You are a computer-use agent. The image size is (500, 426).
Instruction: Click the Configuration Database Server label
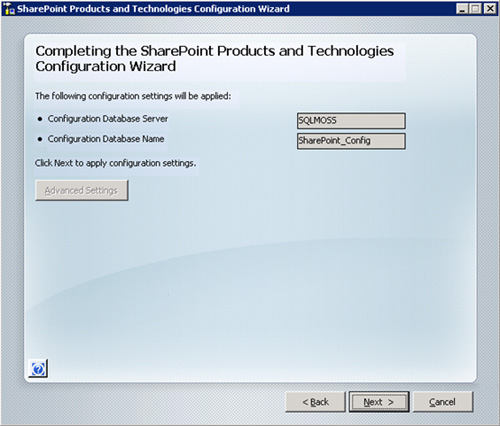(108, 119)
